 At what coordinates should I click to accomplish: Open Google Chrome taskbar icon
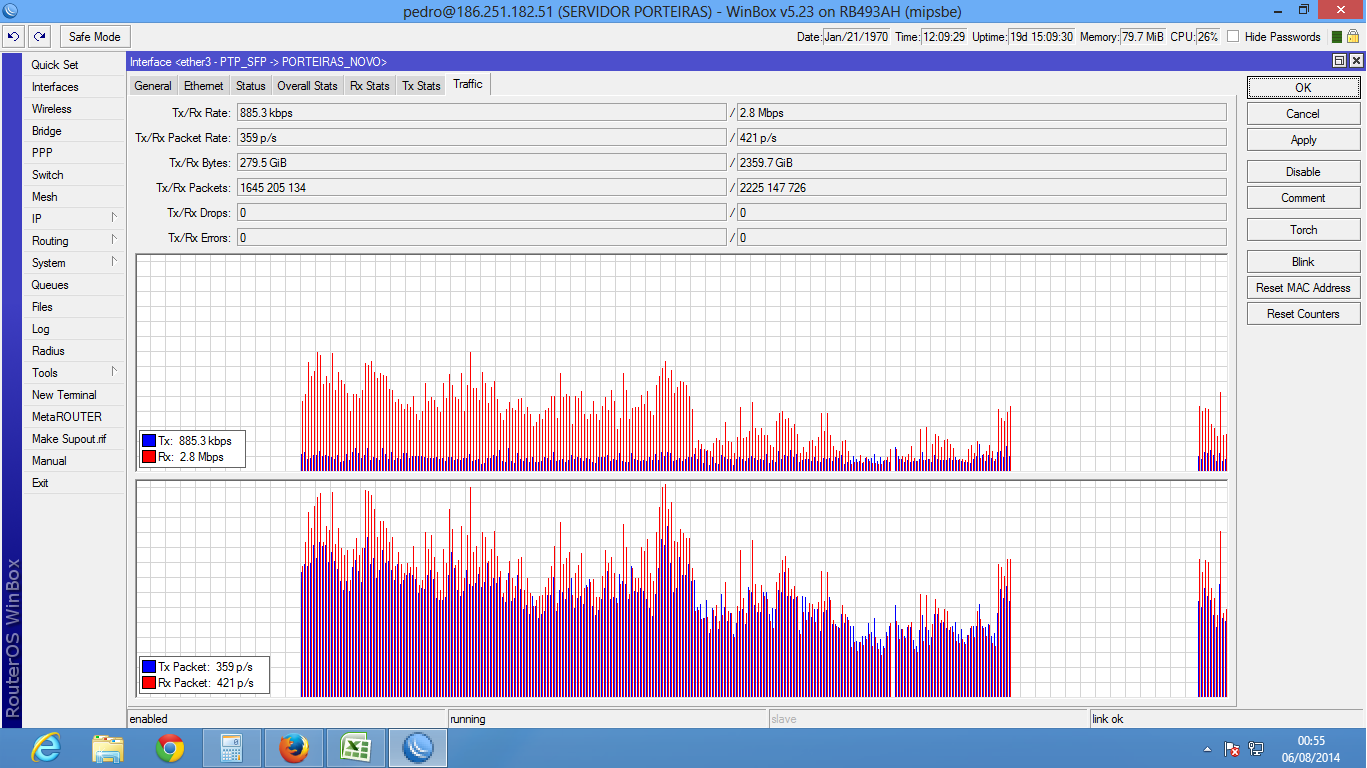coord(170,748)
